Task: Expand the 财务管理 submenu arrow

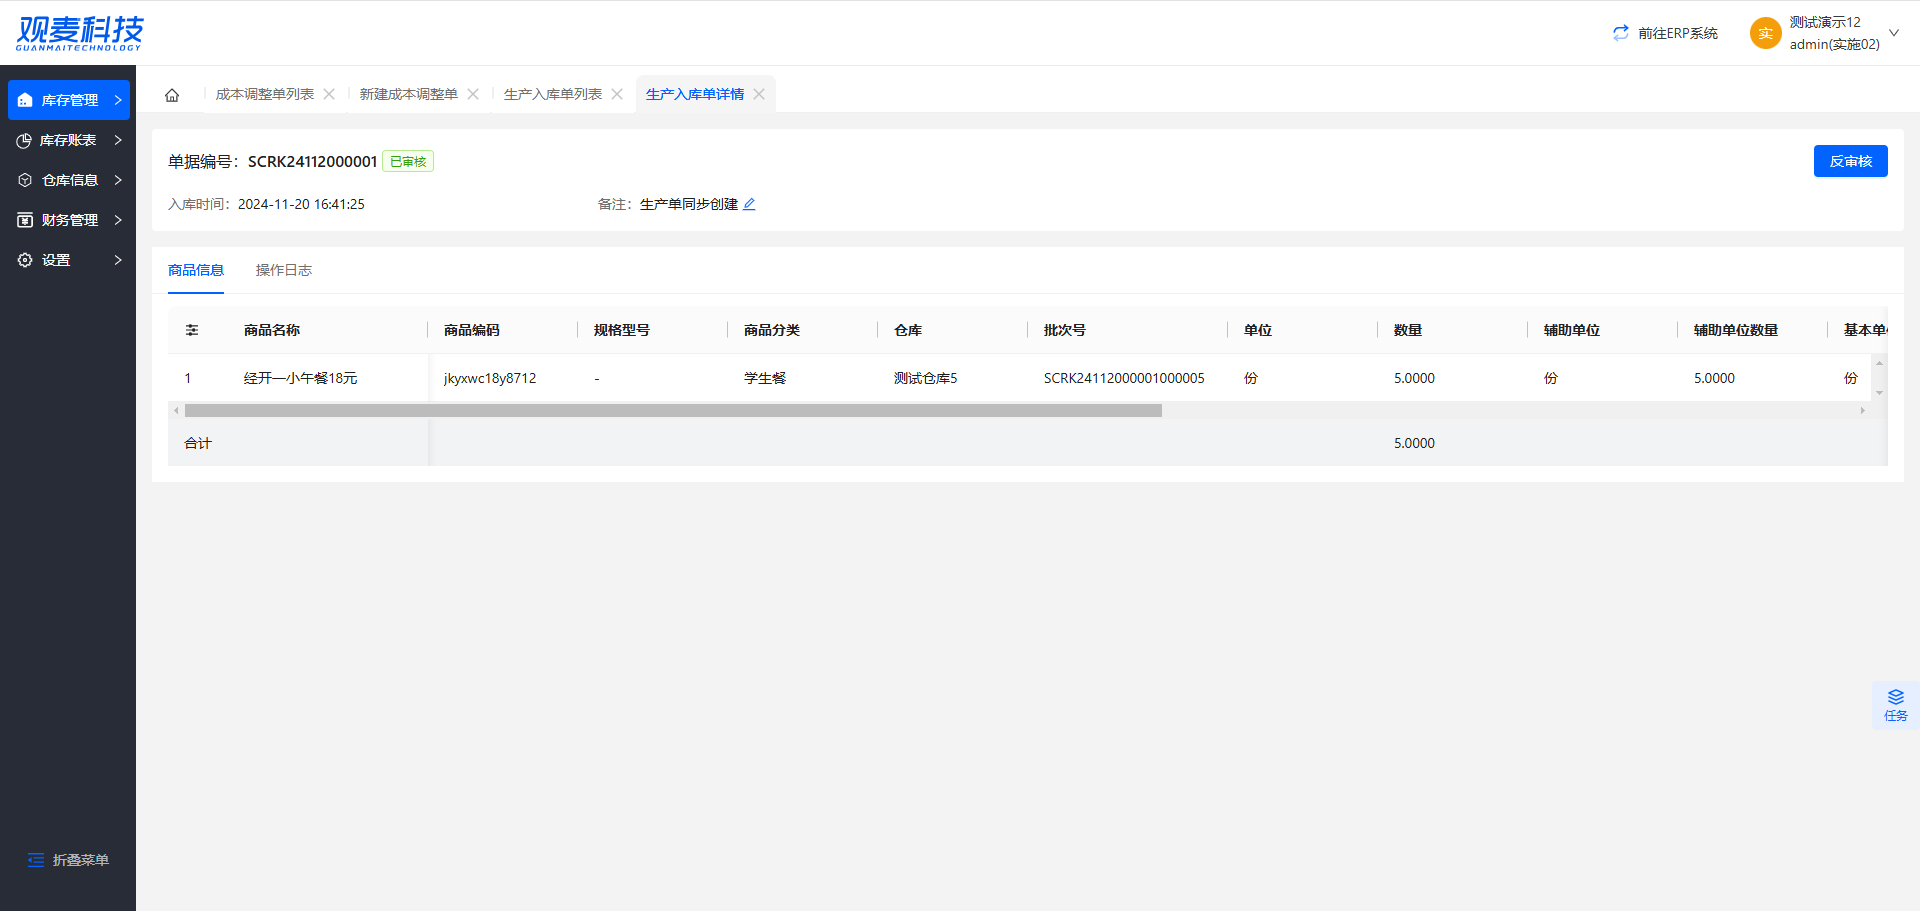Action: coord(118,220)
